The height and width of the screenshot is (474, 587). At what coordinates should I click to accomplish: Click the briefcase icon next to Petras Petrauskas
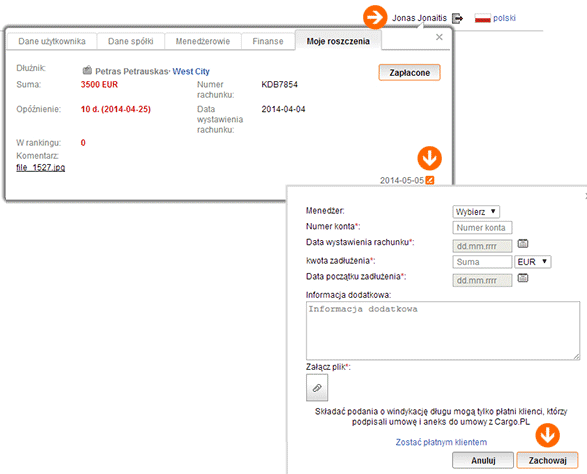coord(87,70)
